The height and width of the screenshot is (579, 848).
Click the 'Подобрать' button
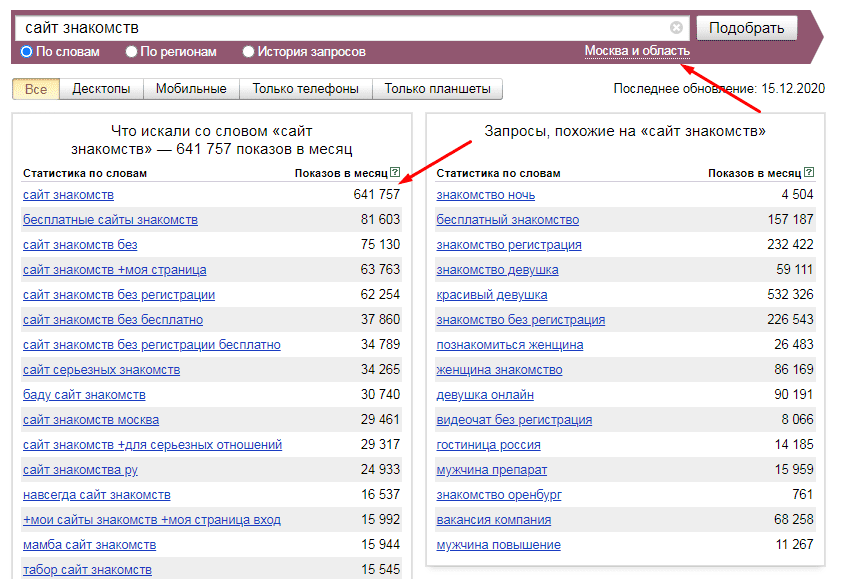746,28
